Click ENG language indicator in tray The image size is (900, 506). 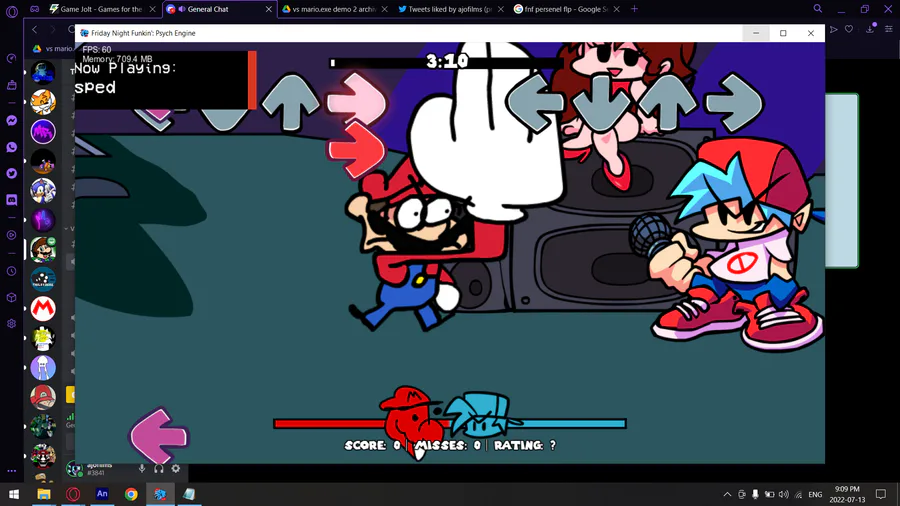(x=815, y=495)
